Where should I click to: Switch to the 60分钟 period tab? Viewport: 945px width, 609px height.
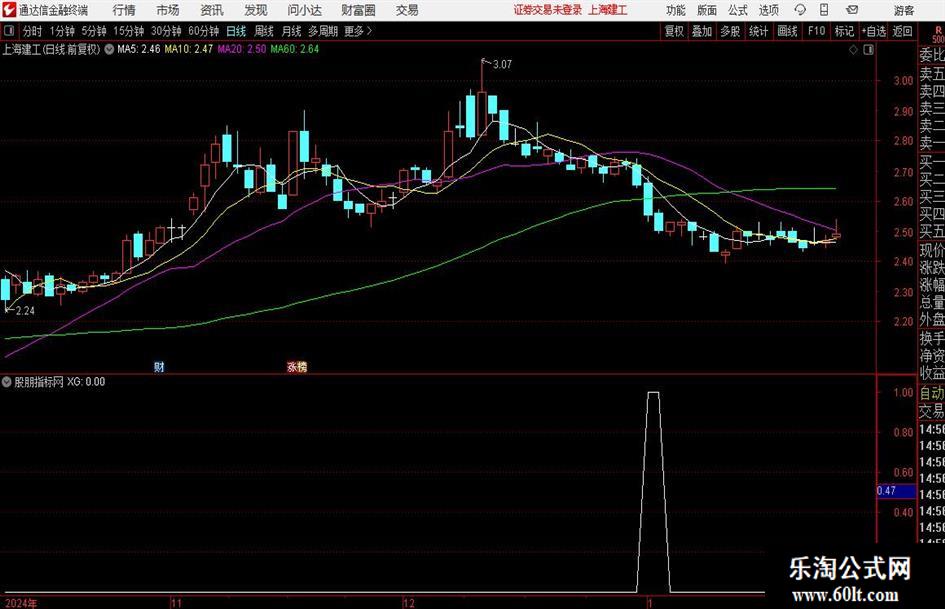[204, 31]
